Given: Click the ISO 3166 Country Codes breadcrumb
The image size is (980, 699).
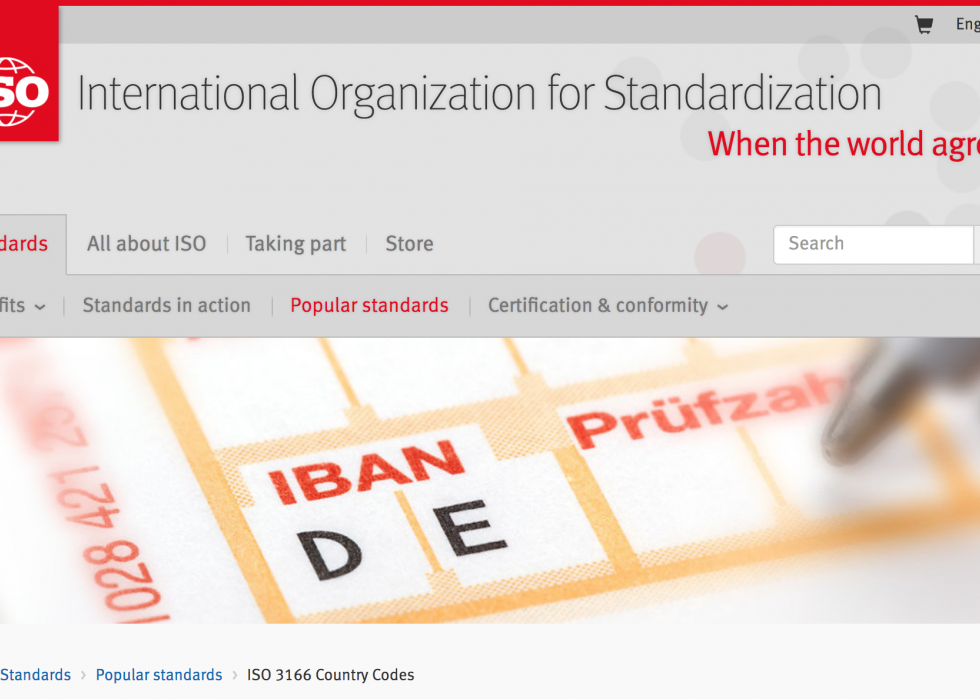Looking at the screenshot, I should (x=331, y=675).
